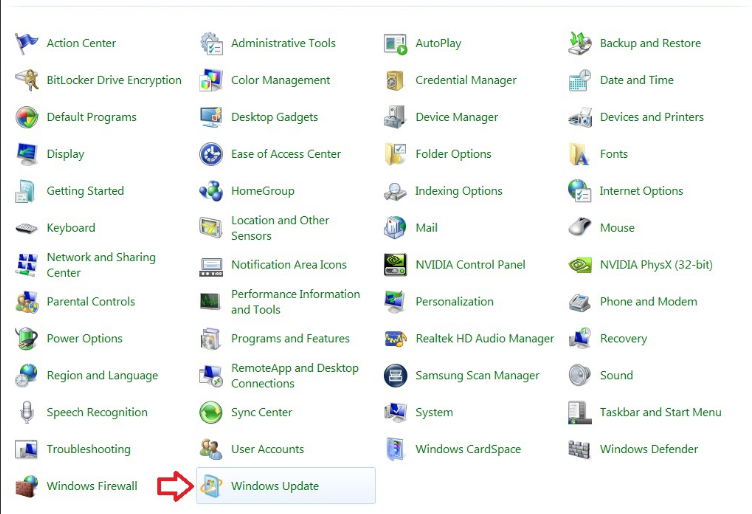Click the Internet Options globe icon
The width and height of the screenshot is (752, 514).
580,191
